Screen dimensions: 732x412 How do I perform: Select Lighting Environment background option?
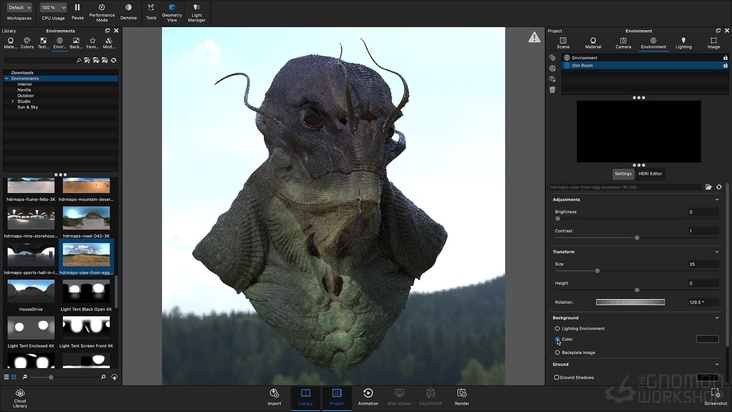click(557, 328)
